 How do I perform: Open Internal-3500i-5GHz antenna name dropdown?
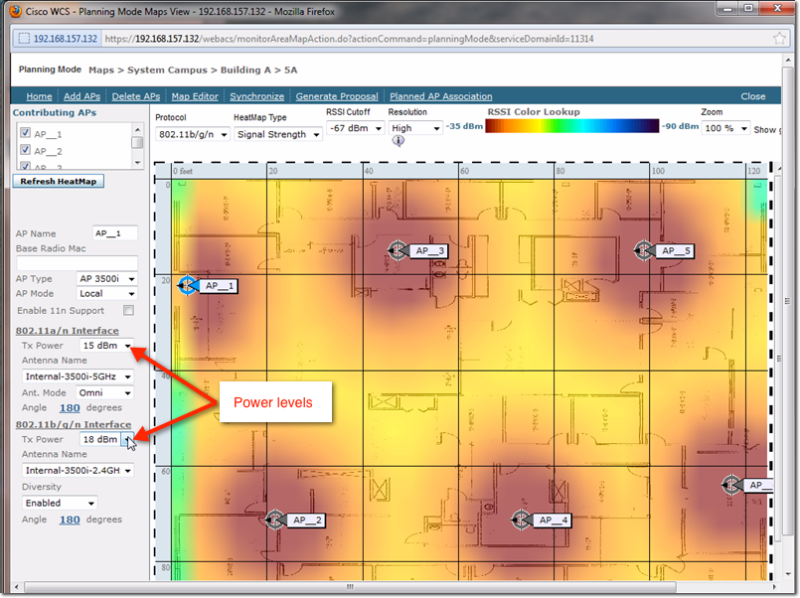pyautogui.click(x=78, y=377)
